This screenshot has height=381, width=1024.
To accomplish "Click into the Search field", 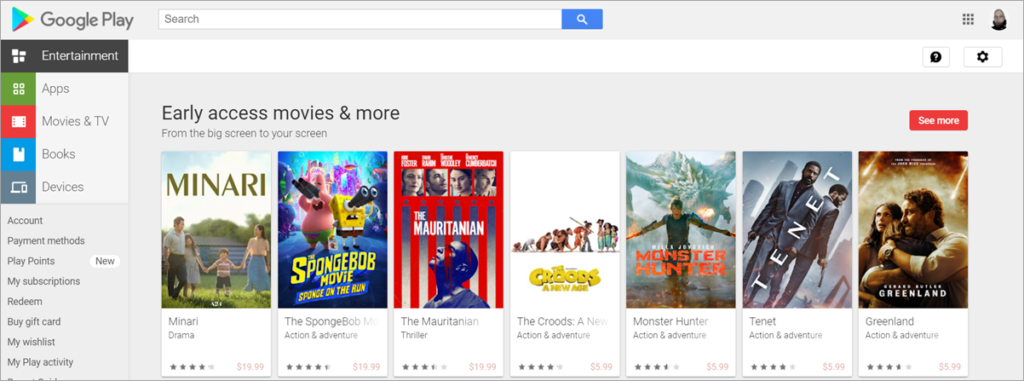I will pos(360,19).
